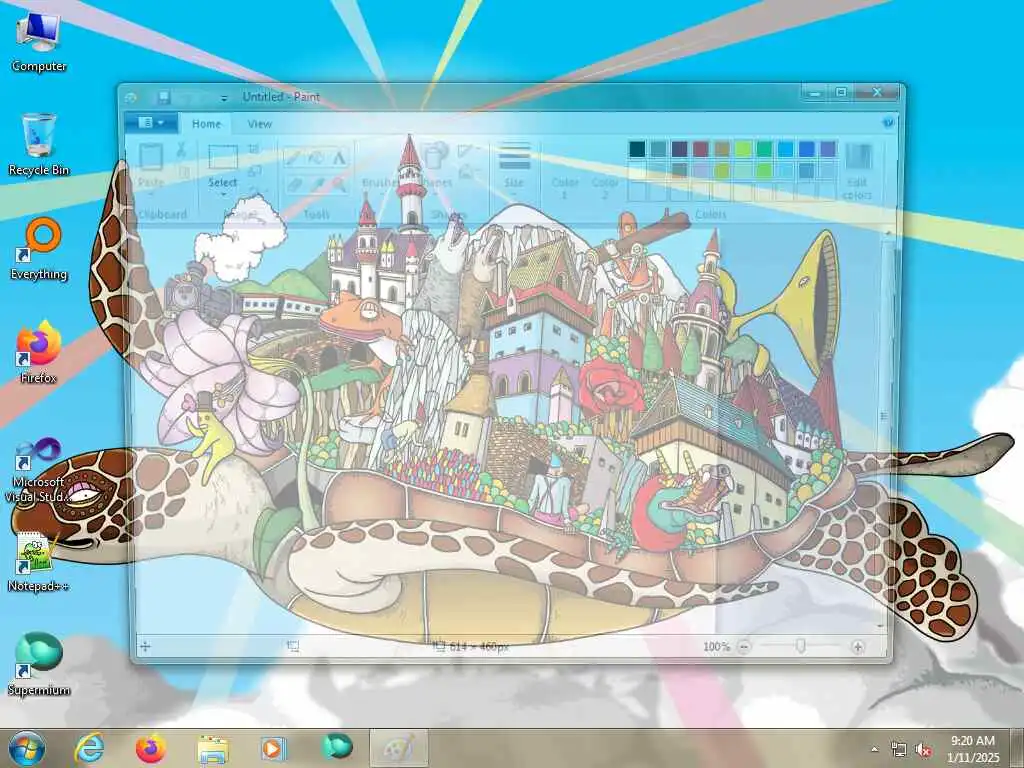
Task: Click the Cut scissors icon
Action: coord(182,150)
